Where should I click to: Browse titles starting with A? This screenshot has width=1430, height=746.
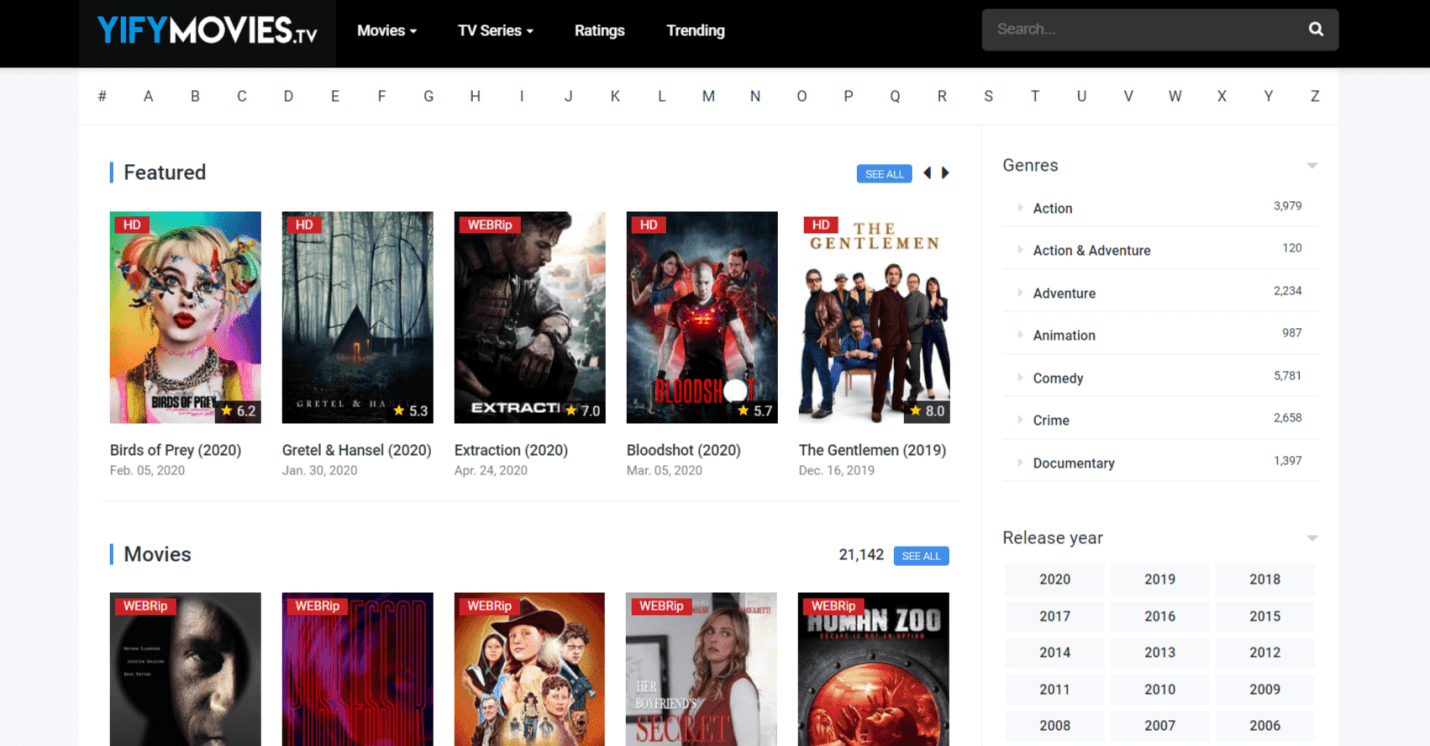[x=148, y=96]
